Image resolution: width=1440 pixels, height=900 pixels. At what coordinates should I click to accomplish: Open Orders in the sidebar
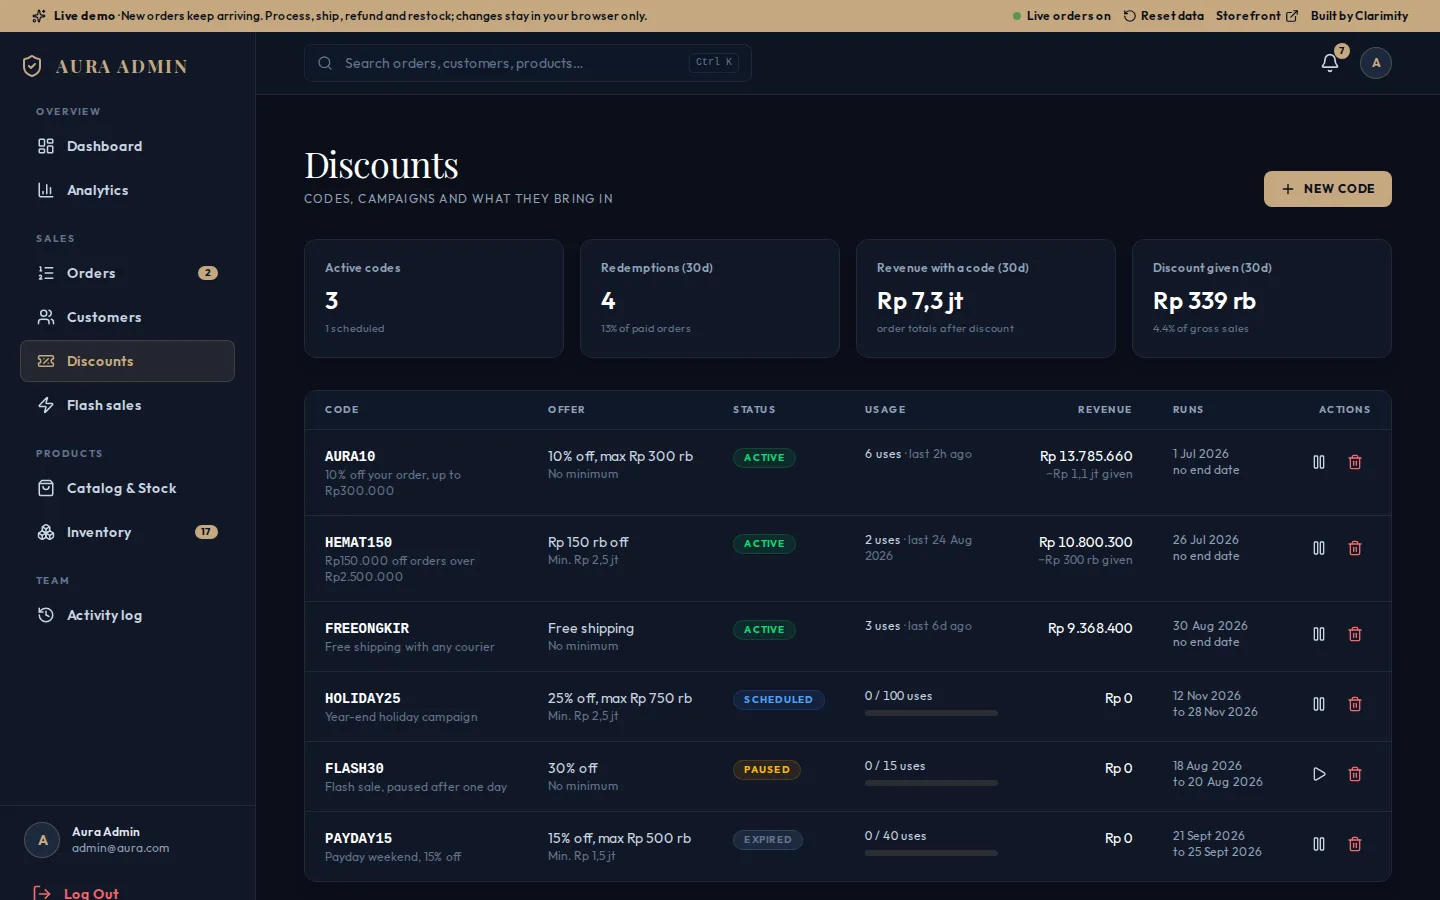(127, 273)
